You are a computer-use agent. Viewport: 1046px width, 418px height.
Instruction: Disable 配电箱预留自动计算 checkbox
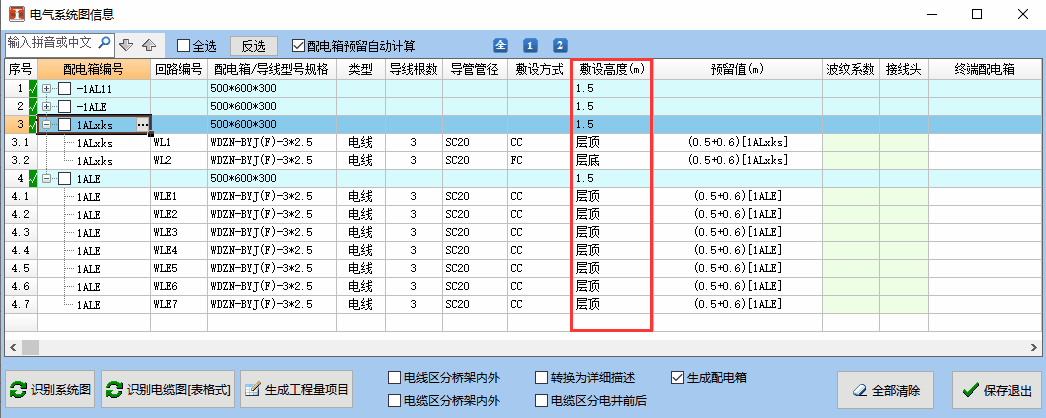[298, 45]
